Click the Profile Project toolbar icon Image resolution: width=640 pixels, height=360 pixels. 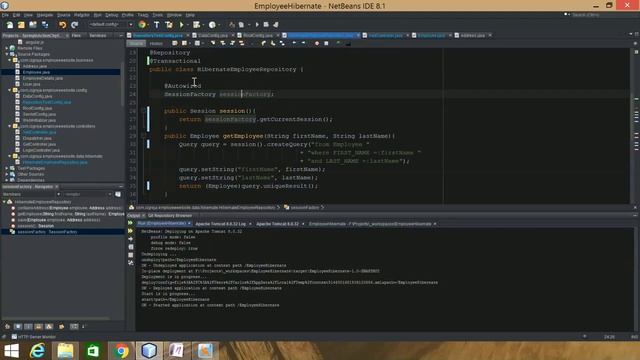(x=212, y=25)
